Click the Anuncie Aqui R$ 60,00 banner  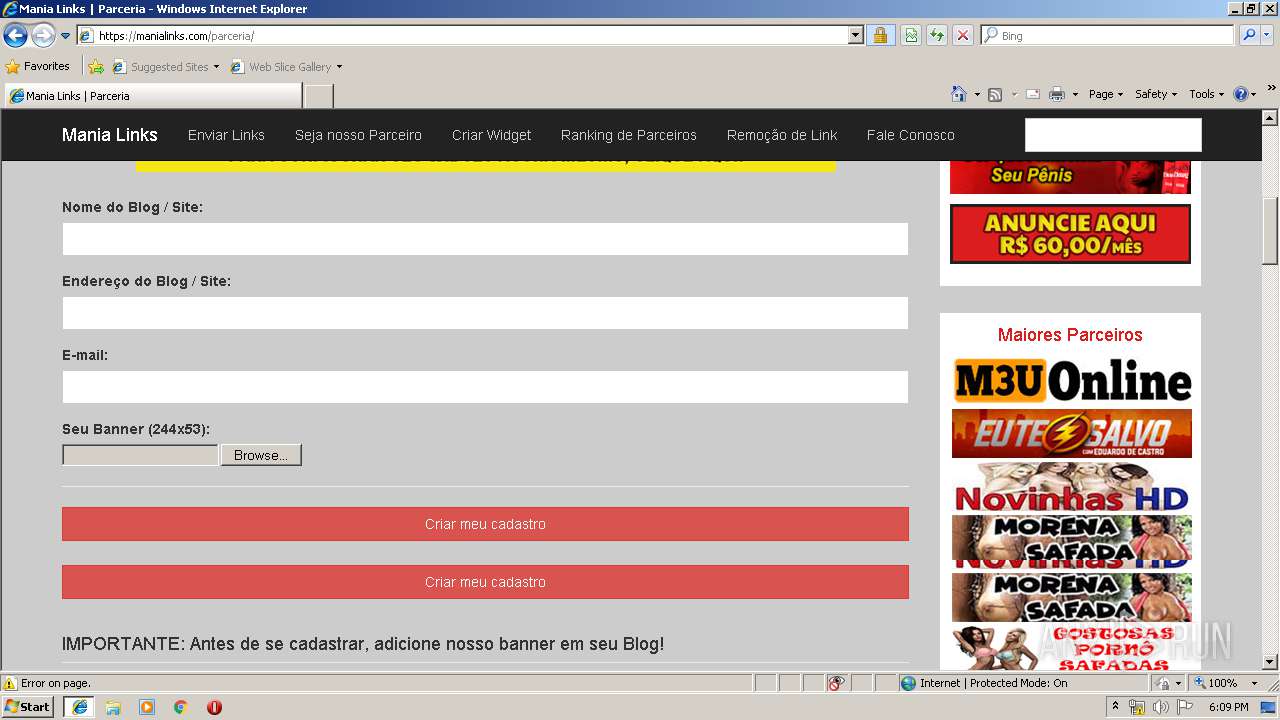coord(1070,234)
